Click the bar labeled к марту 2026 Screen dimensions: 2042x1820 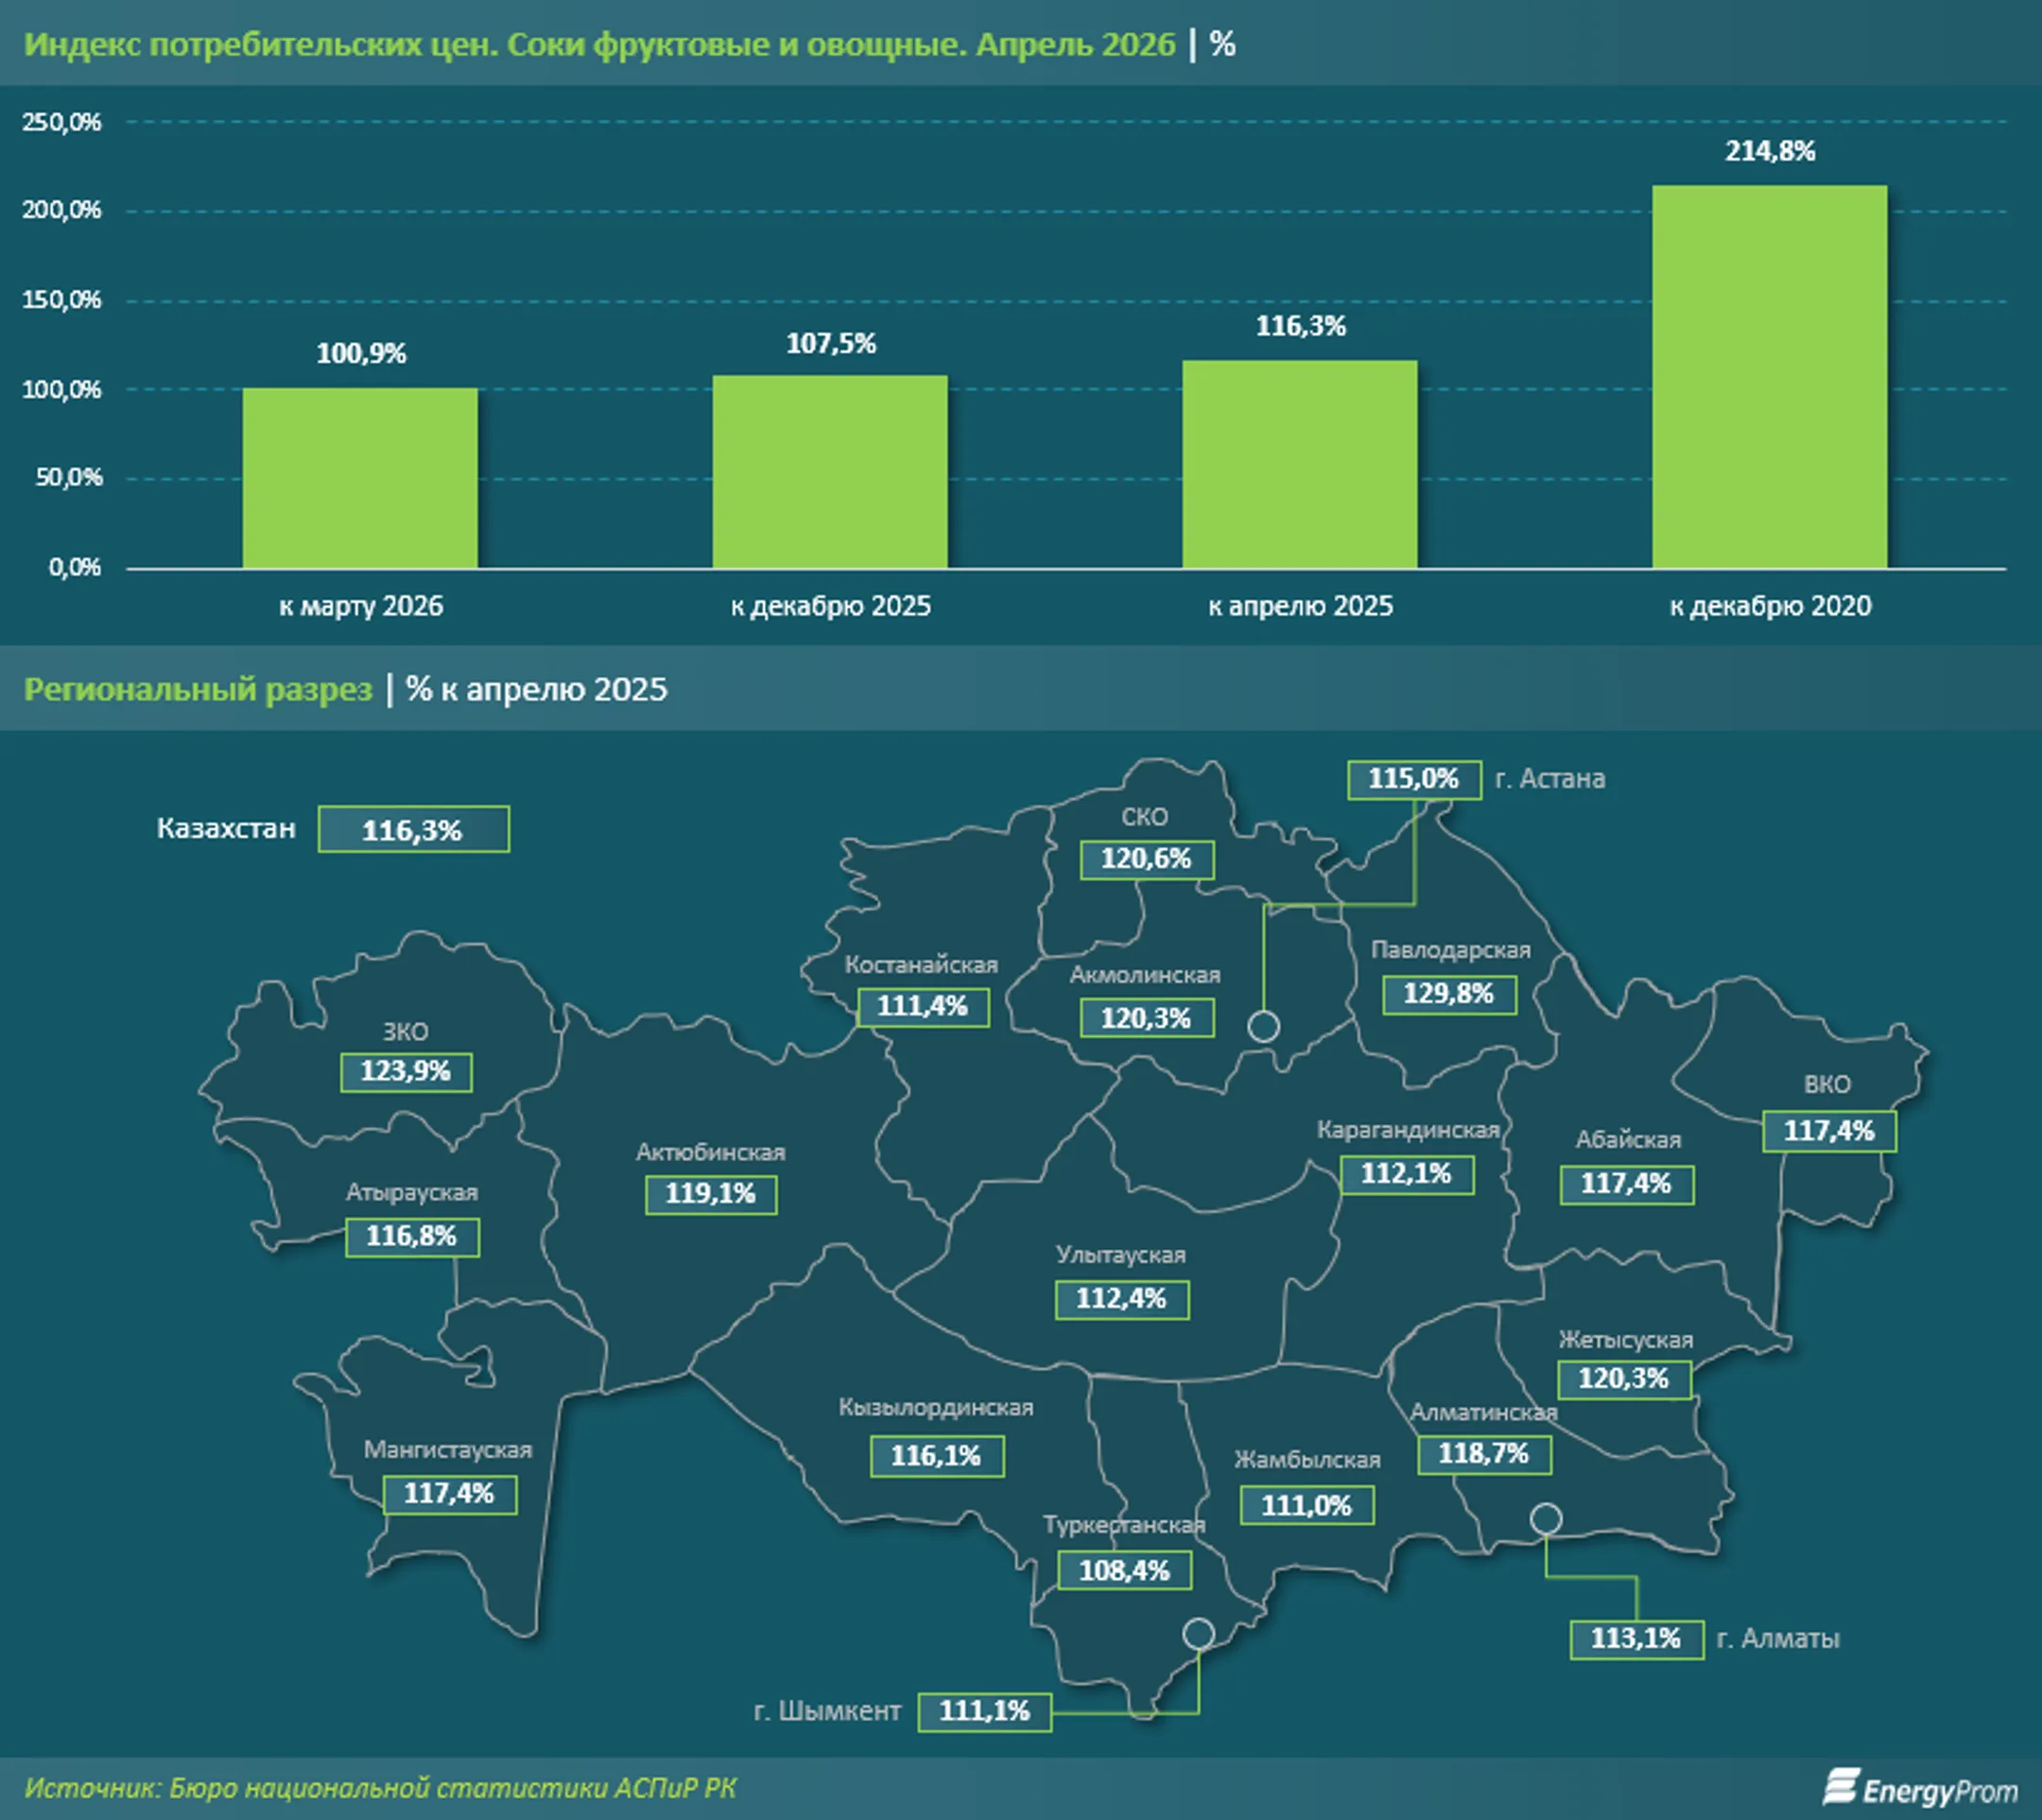360,478
